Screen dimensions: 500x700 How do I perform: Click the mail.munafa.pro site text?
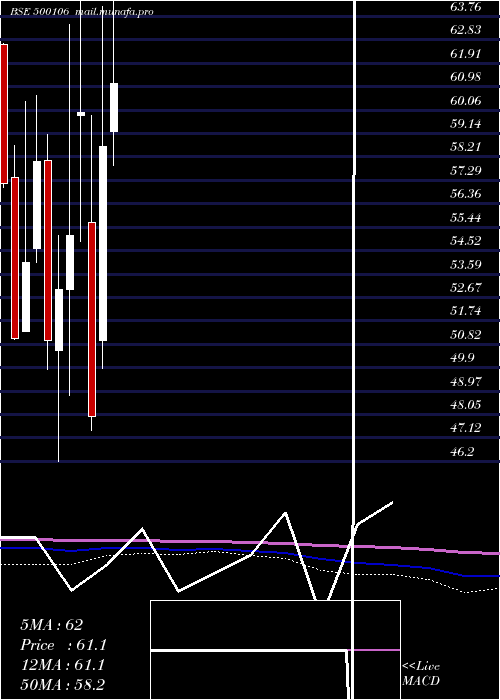tap(114, 12)
